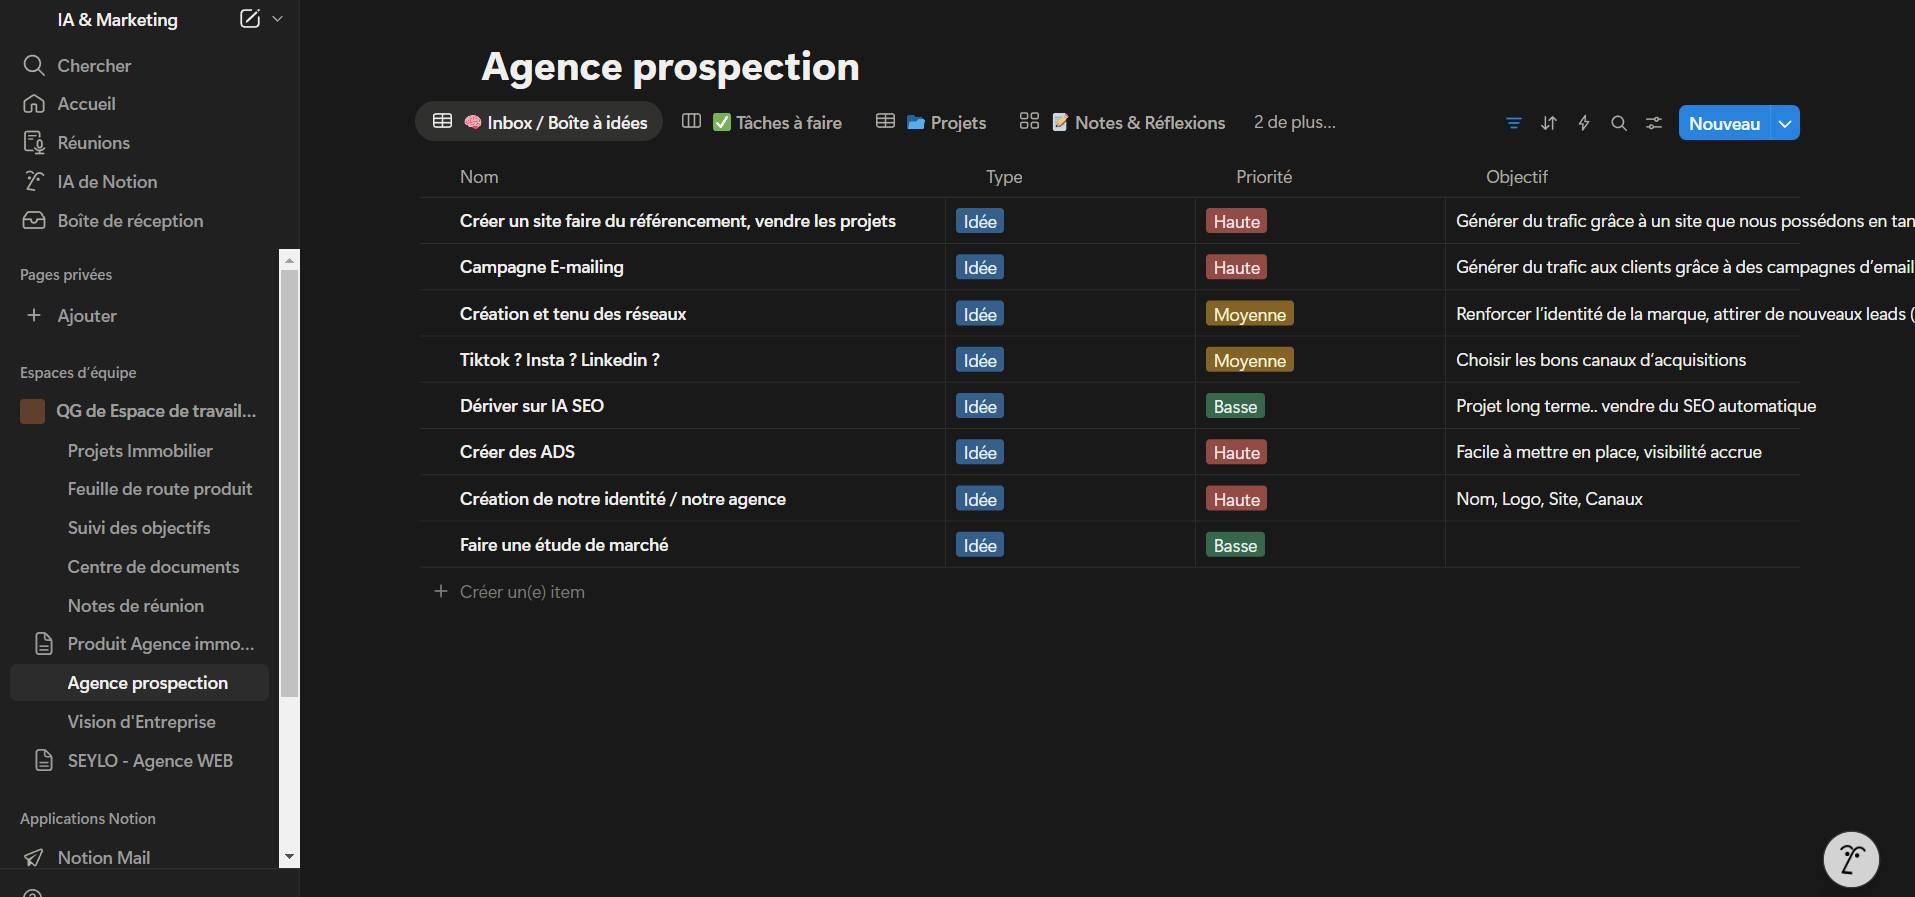Image resolution: width=1915 pixels, height=897 pixels.
Task: Show the 2 de plus views
Action: click(1294, 122)
